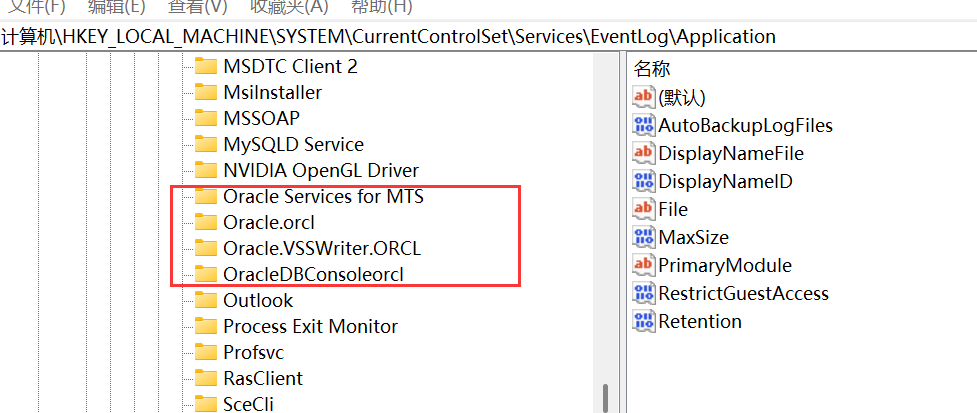Click the binary icon beside Retention

(x=644, y=321)
